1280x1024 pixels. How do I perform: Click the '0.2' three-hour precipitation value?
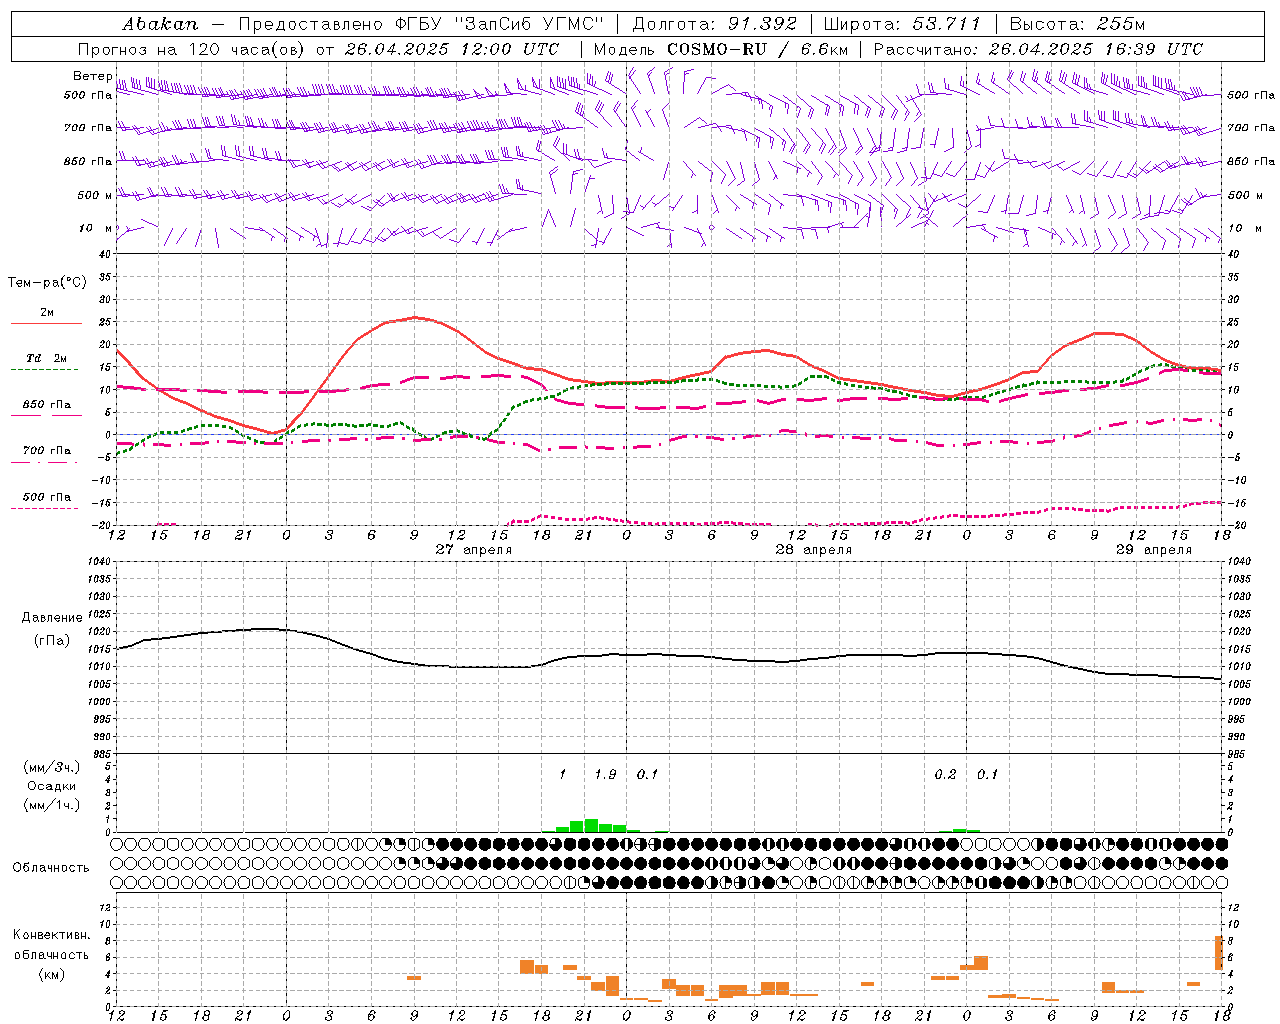(x=945, y=774)
